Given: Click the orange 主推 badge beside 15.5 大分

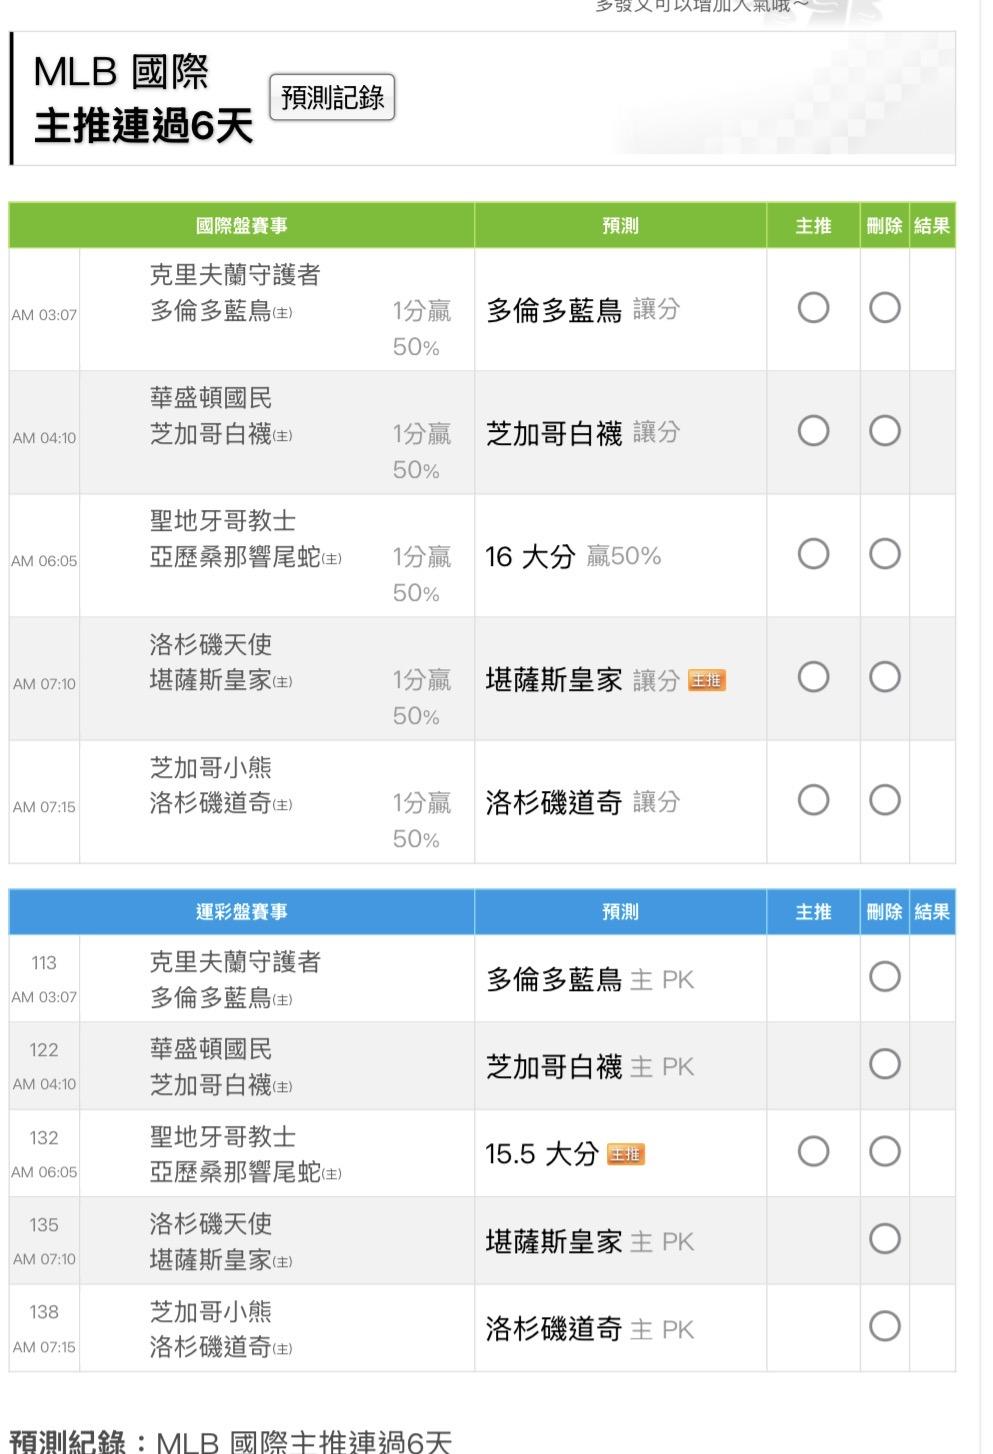Looking at the screenshot, I should pos(626,1155).
